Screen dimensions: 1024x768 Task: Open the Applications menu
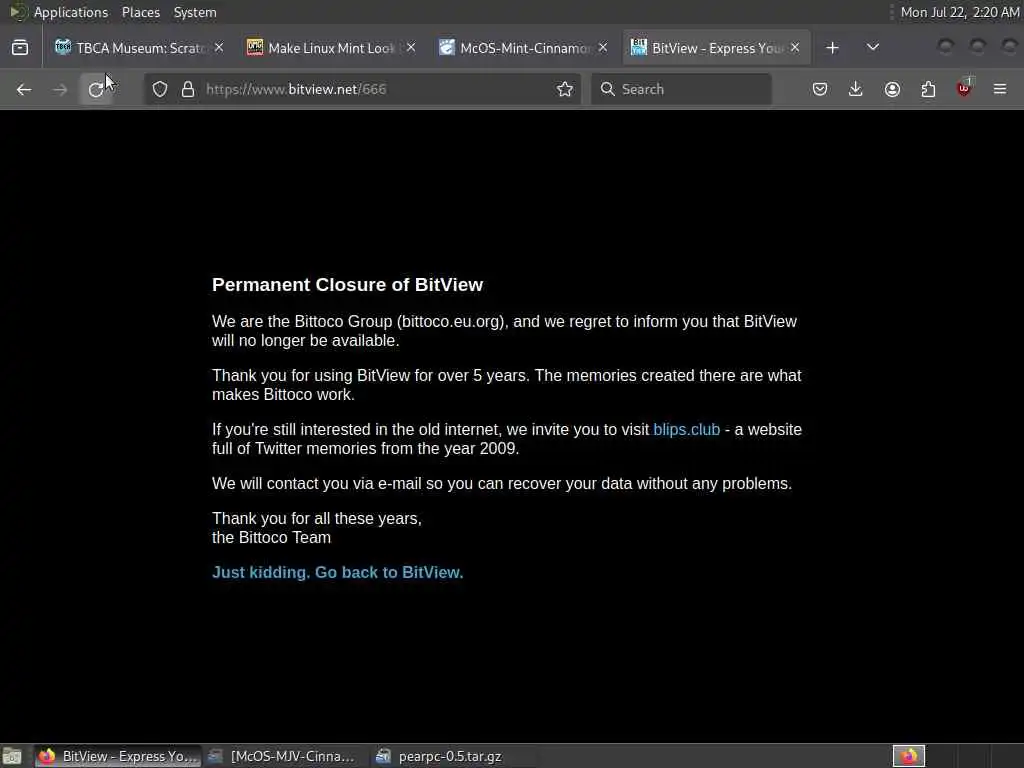[x=71, y=12]
